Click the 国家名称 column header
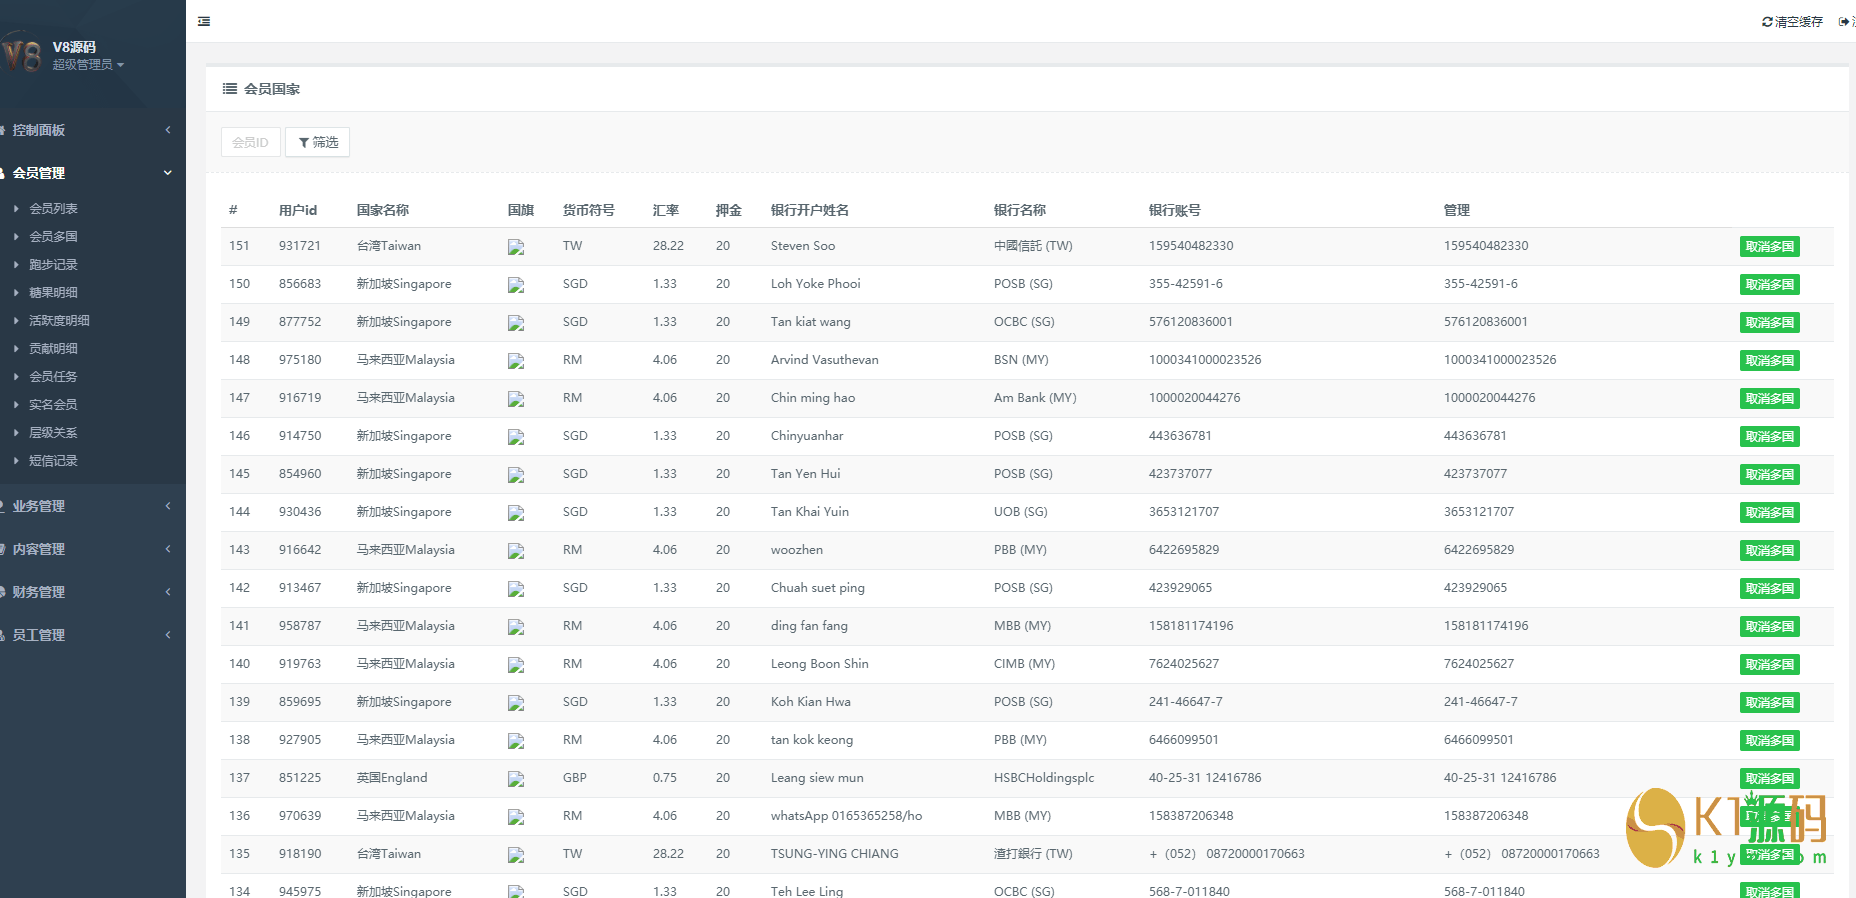This screenshot has width=1856, height=898. 383,210
